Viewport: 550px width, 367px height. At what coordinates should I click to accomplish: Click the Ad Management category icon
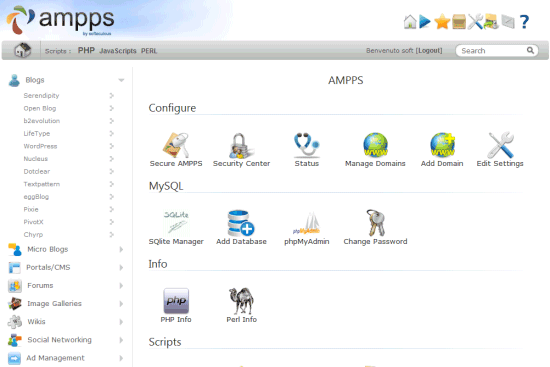15,358
